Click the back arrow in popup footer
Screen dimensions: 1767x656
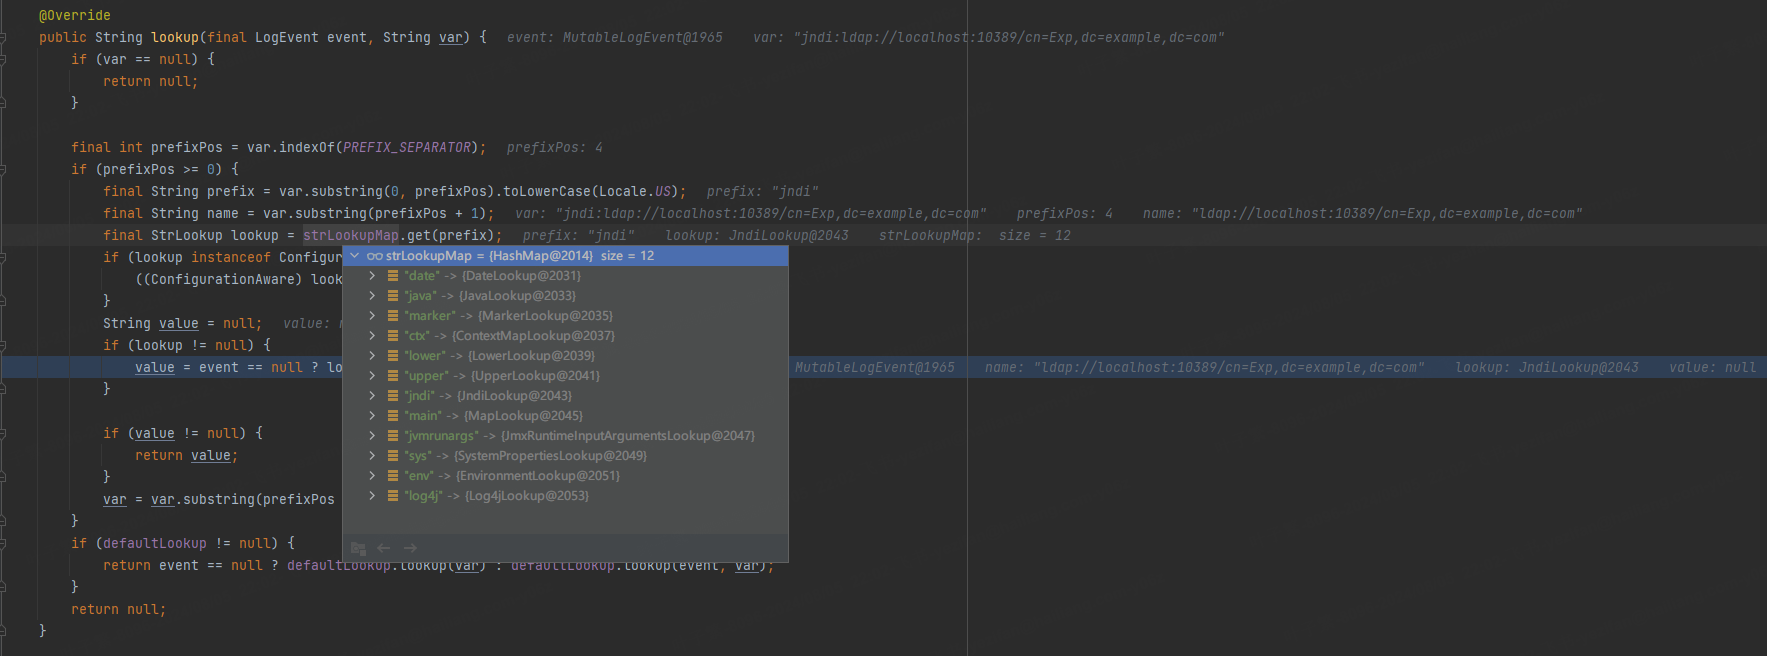(384, 548)
